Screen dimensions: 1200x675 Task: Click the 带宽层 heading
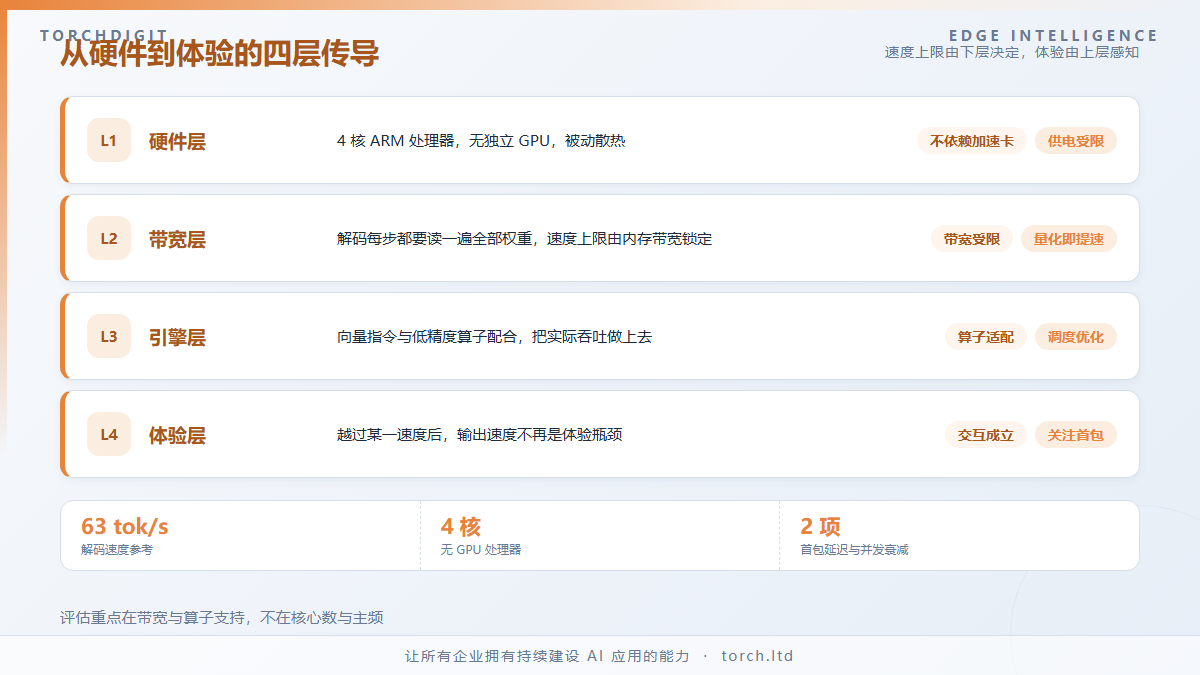tap(177, 239)
